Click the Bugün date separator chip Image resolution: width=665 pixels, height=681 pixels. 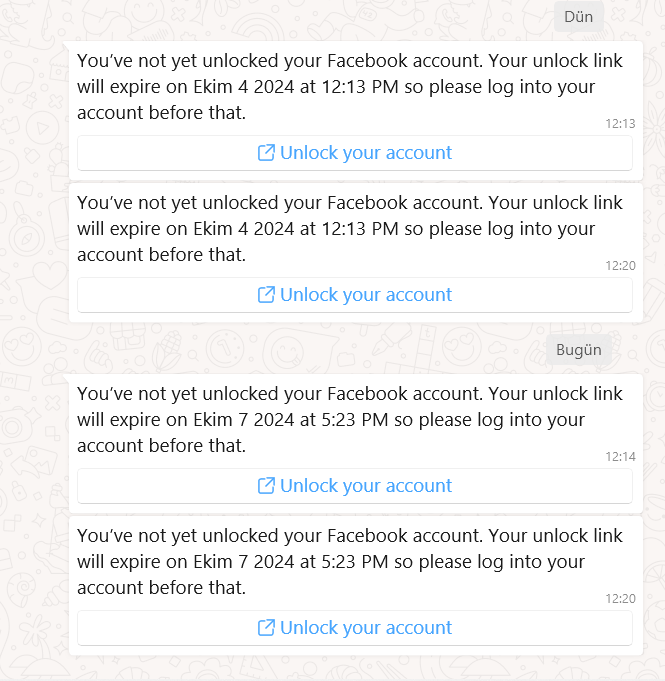(579, 350)
